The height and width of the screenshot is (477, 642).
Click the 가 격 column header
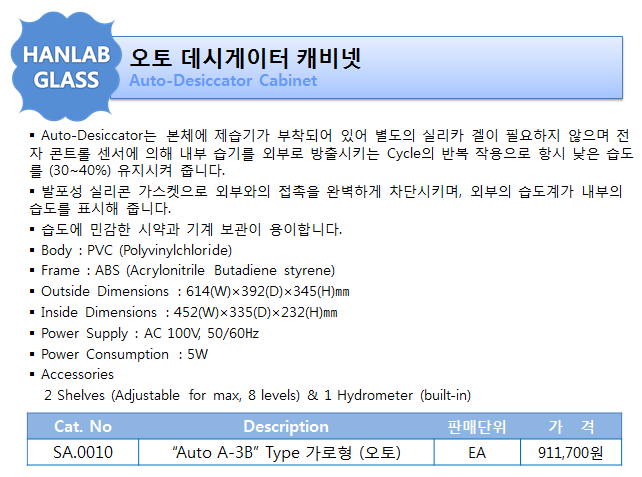(x=571, y=427)
